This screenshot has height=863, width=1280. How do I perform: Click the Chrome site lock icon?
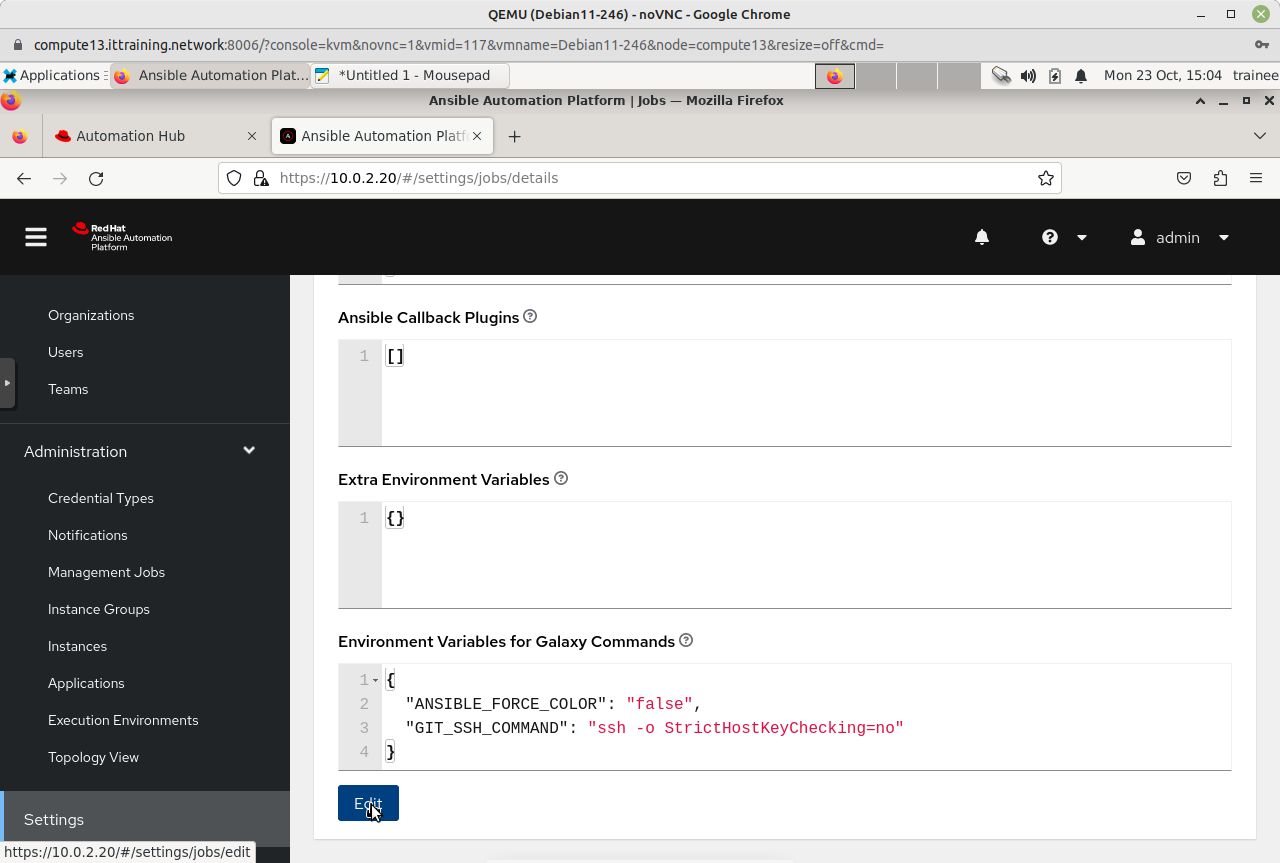click(x=17, y=45)
